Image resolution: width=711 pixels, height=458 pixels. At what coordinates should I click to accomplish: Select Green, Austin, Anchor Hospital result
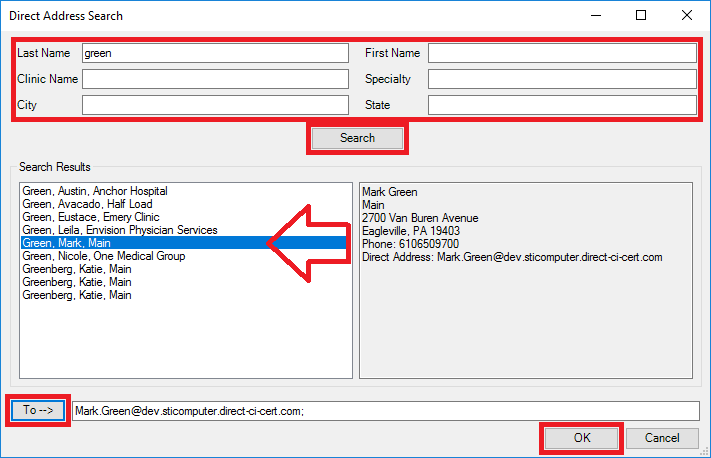[x=95, y=191]
